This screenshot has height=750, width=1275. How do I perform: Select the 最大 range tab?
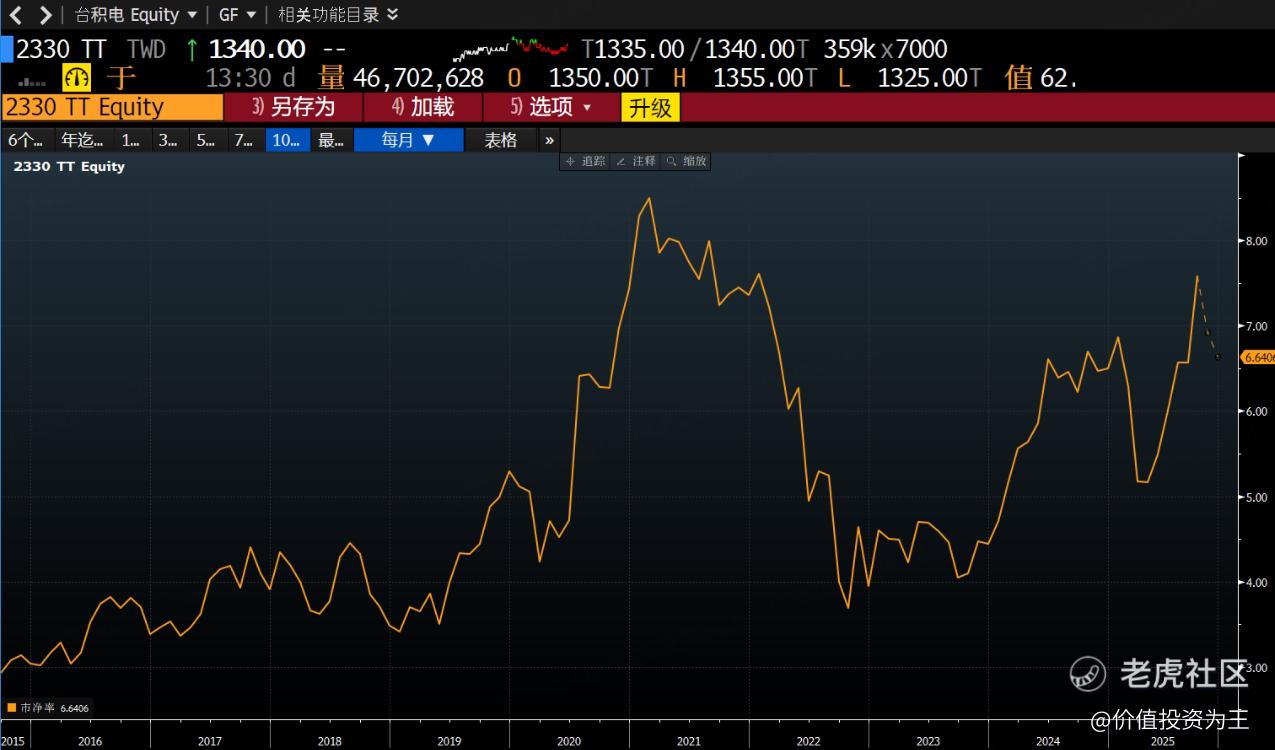coord(331,140)
